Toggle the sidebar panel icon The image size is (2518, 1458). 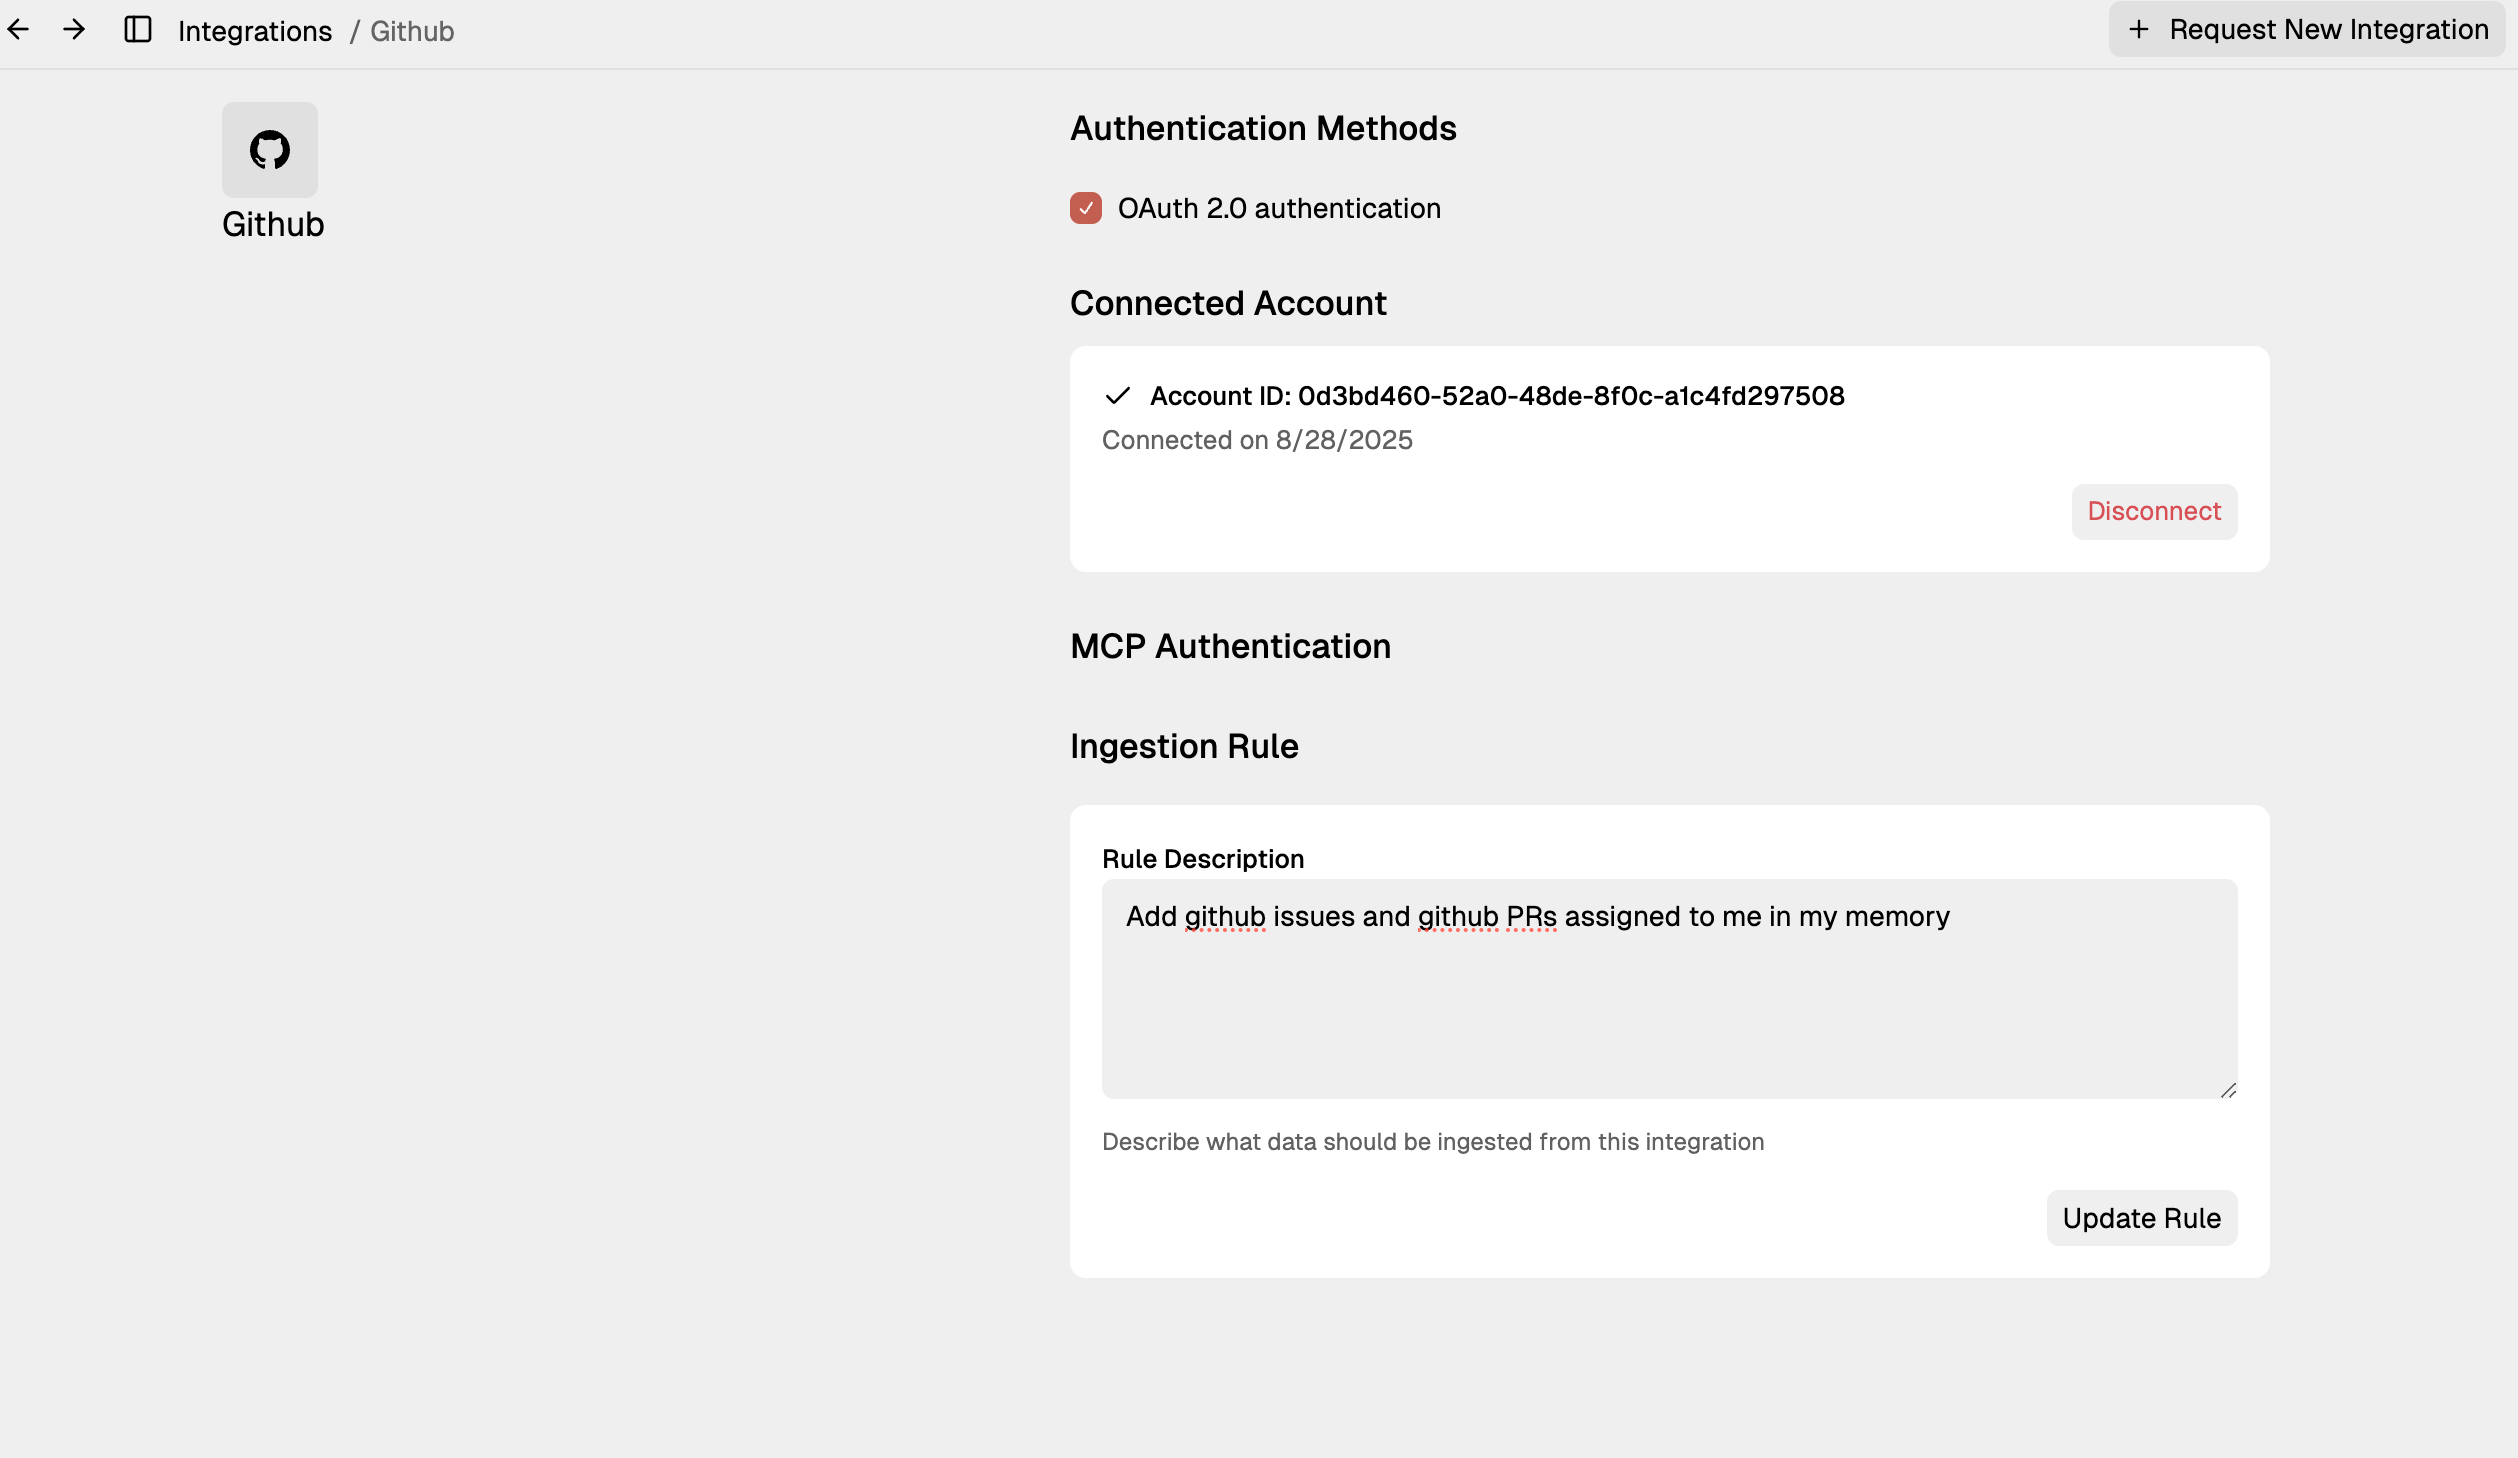(137, 29)
